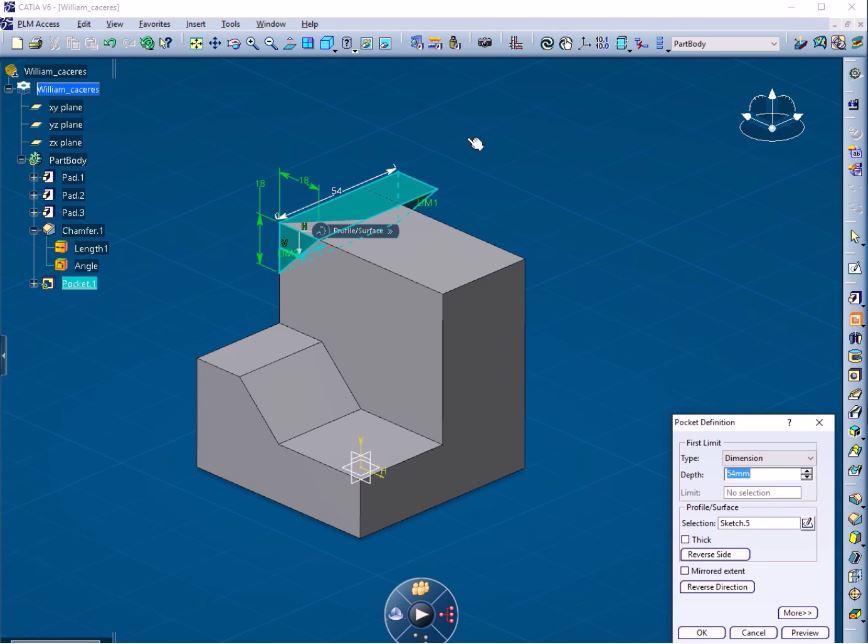Click the compass in the viewport corner

771,114
